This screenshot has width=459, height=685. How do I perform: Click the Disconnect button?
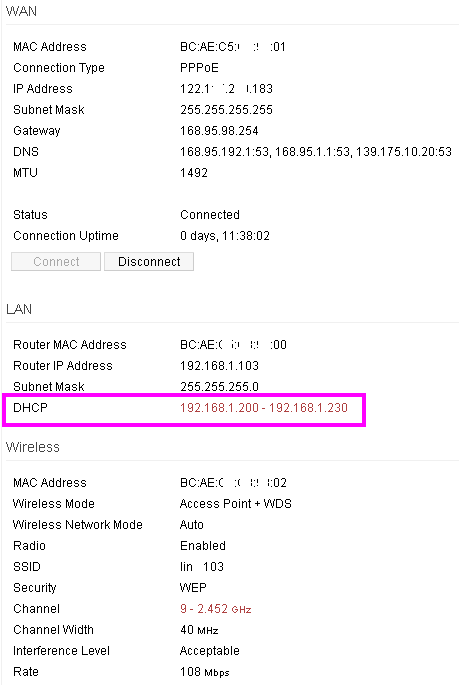[149, 261]
